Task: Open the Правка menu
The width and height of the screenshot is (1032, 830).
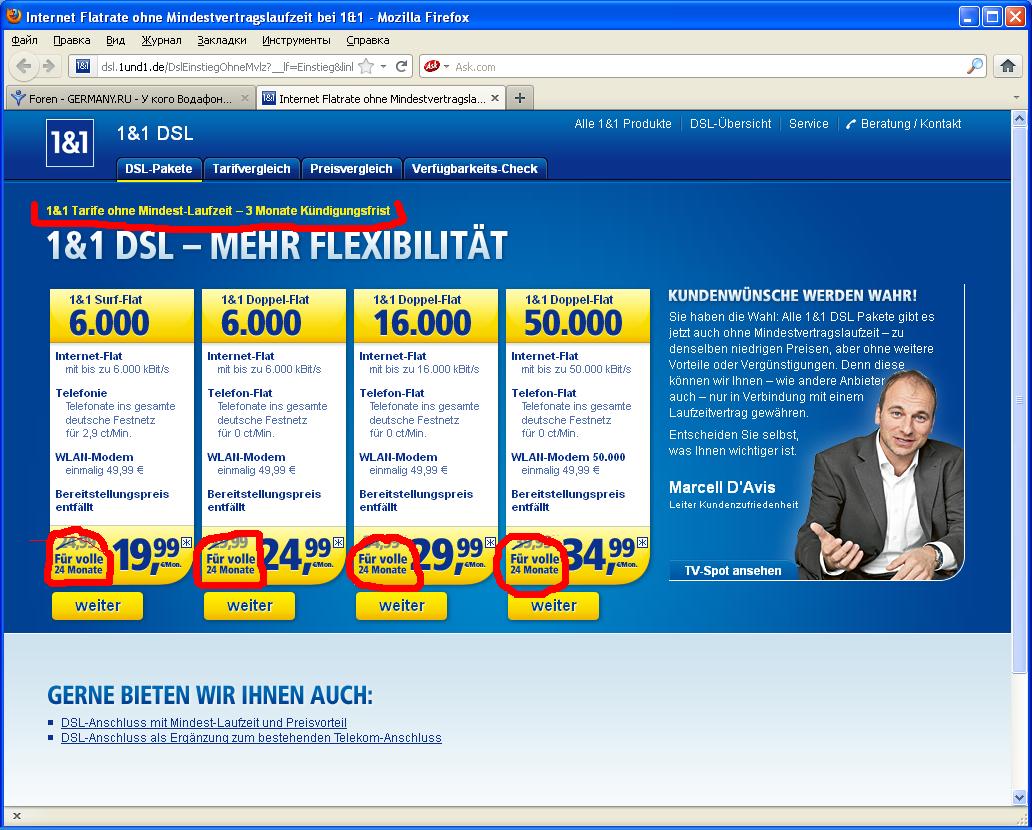Action: coord(72,40)
